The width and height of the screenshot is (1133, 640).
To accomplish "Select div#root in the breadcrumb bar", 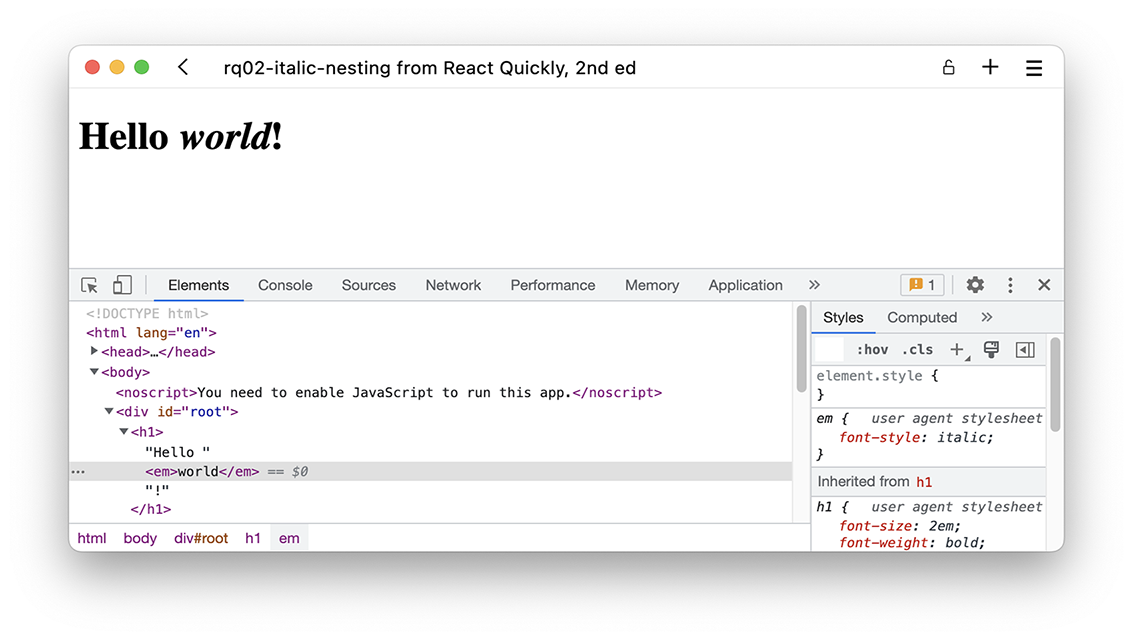I will click(x=201, y=538).
